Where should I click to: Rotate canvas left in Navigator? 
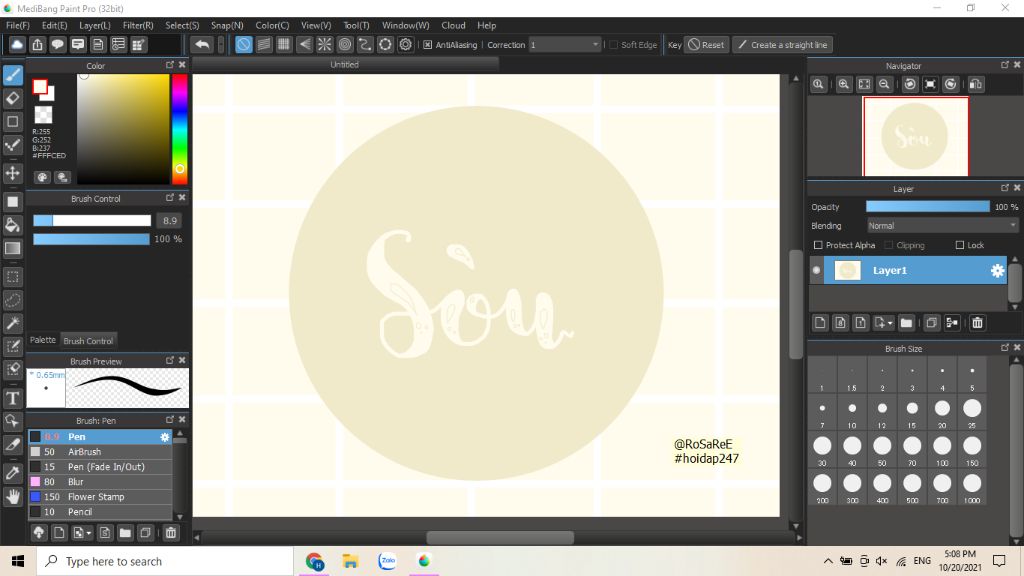point(910,84)
